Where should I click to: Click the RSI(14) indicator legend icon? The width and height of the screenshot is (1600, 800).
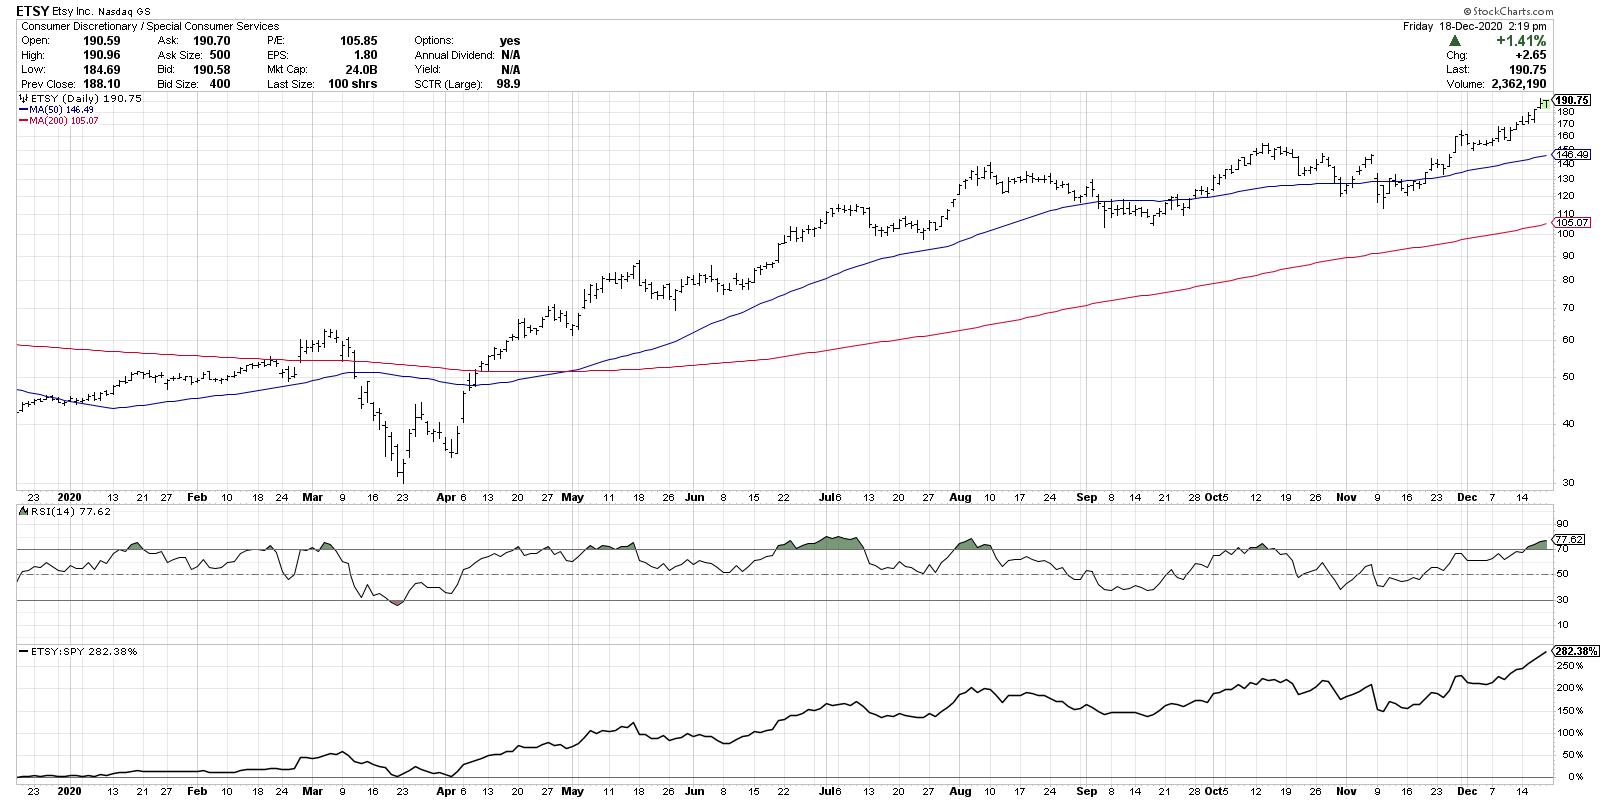[22, 512]
